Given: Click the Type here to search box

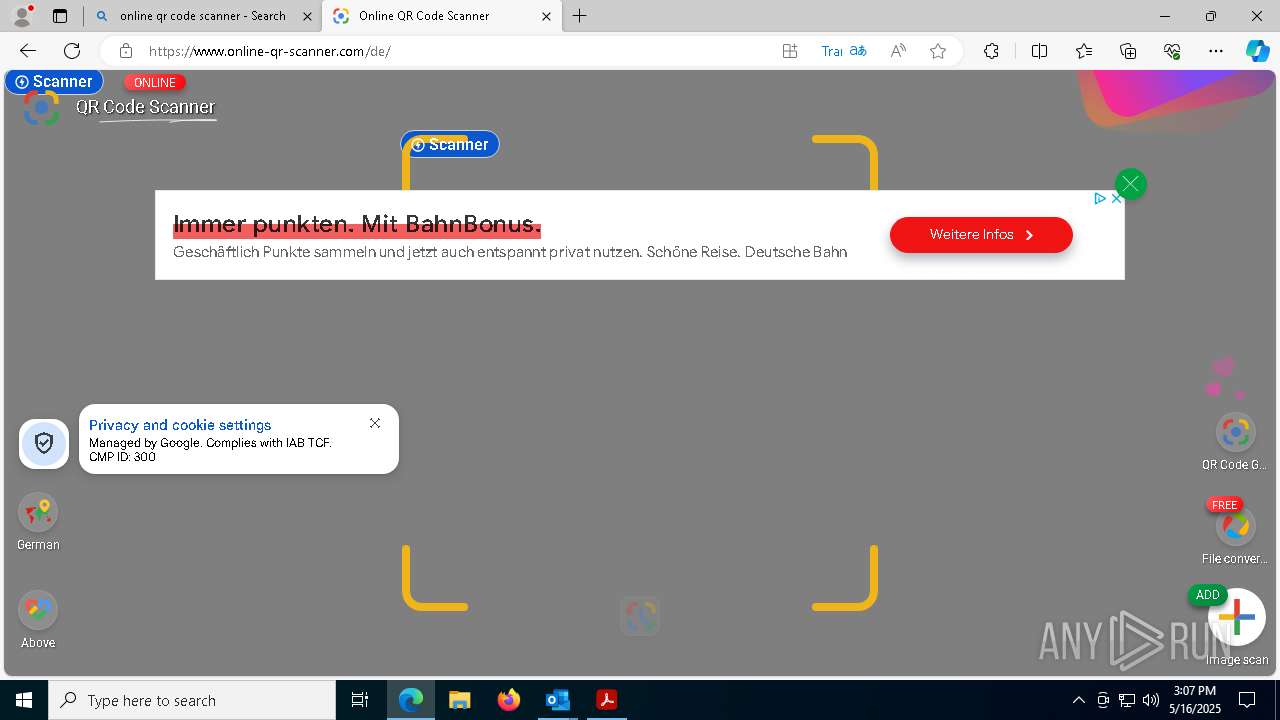Looking at the screenshot, I should (x=192, y=700).
